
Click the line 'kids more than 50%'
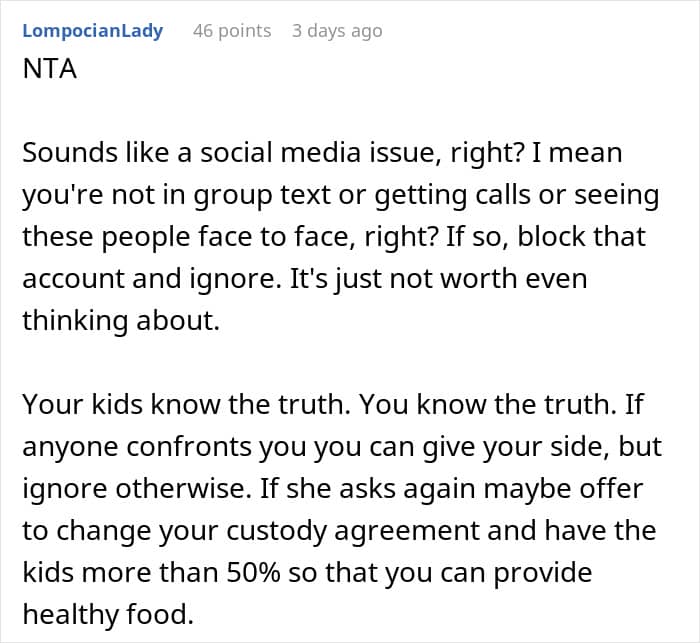click(307, 573)
